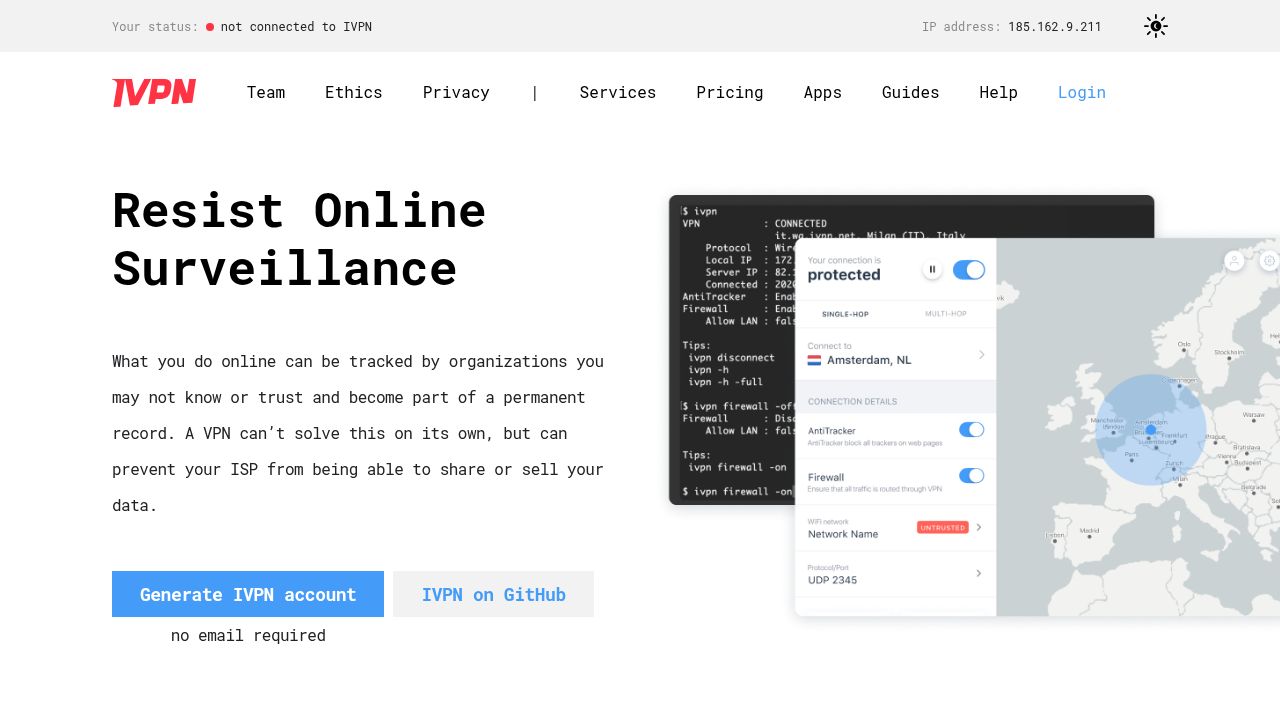The width and height of the screenshot is (1280, 720).
Task: Select the SINGLE-HOP tab
Action: [845, 314]
